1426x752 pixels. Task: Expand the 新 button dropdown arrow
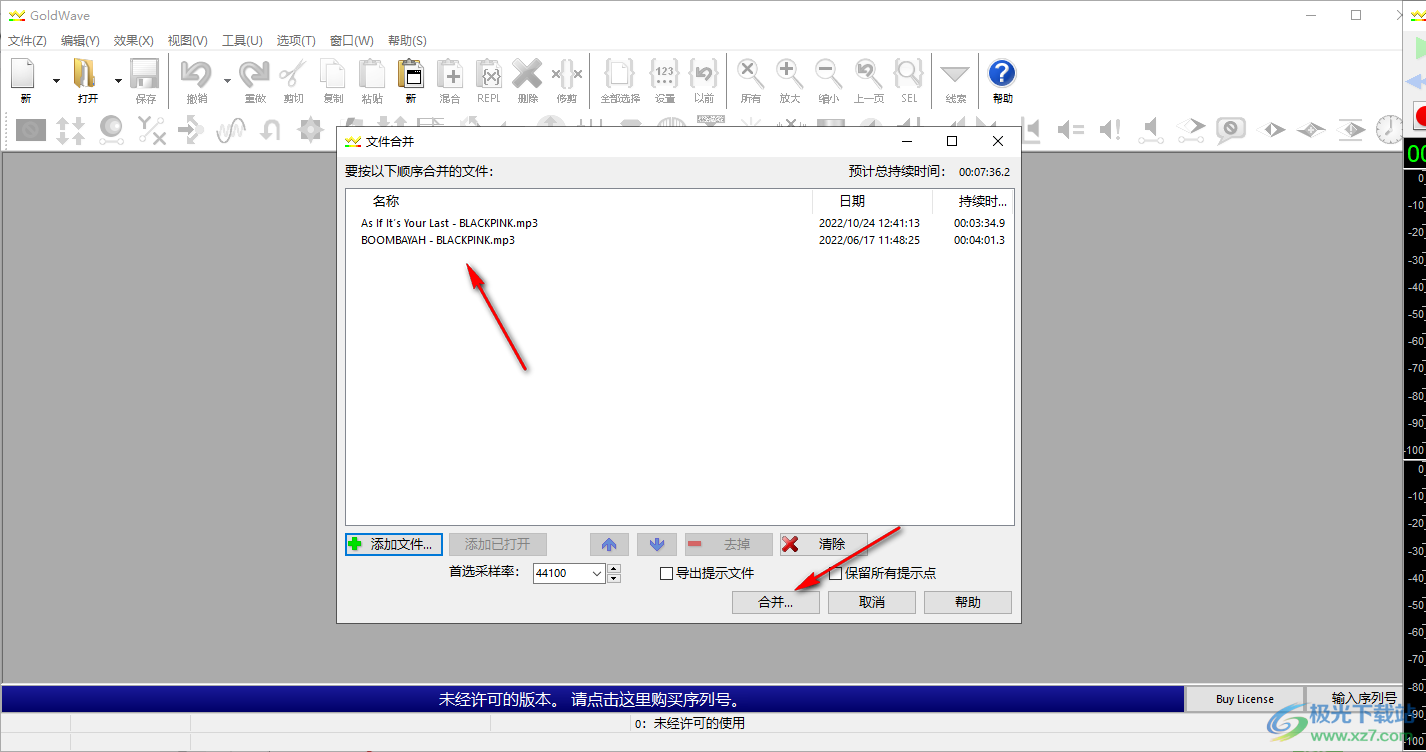pyautogui.click(x=56, y=80)
